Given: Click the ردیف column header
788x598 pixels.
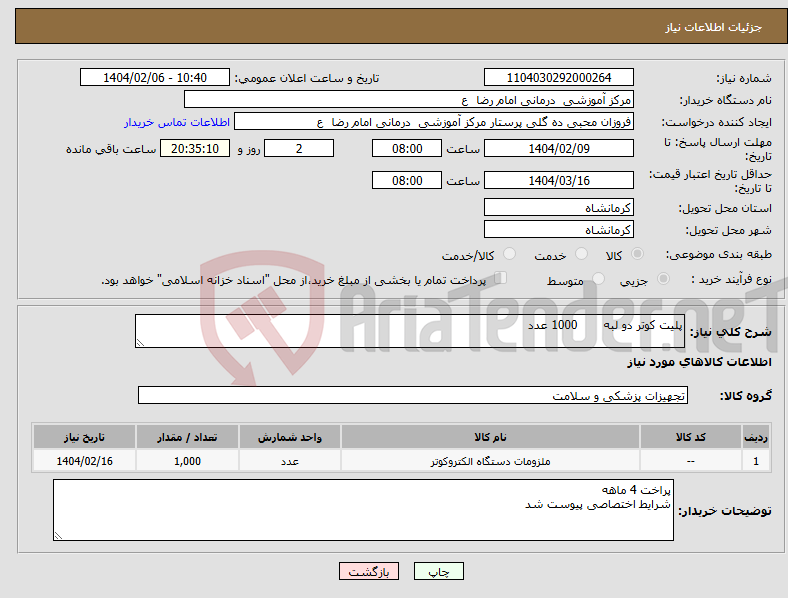Looking at the screenshot, I should (756, 437).
